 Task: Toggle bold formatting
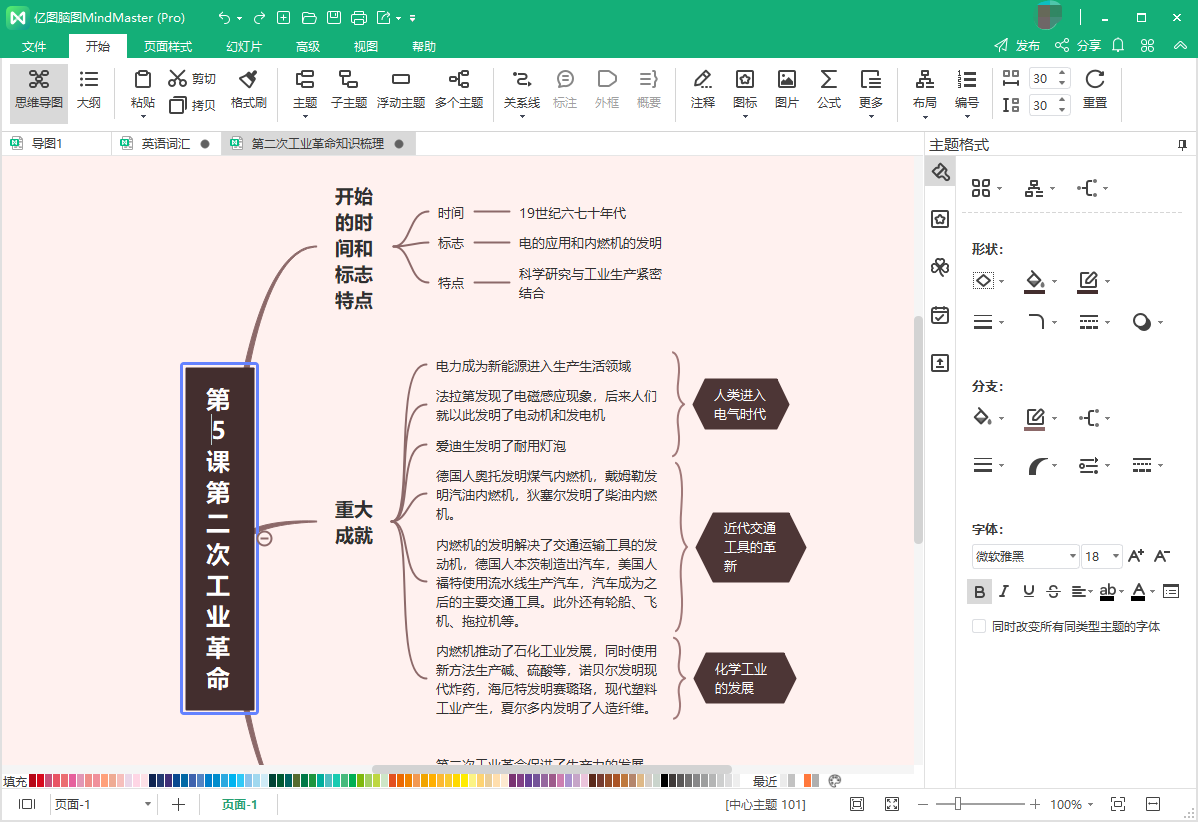(979, 591)
